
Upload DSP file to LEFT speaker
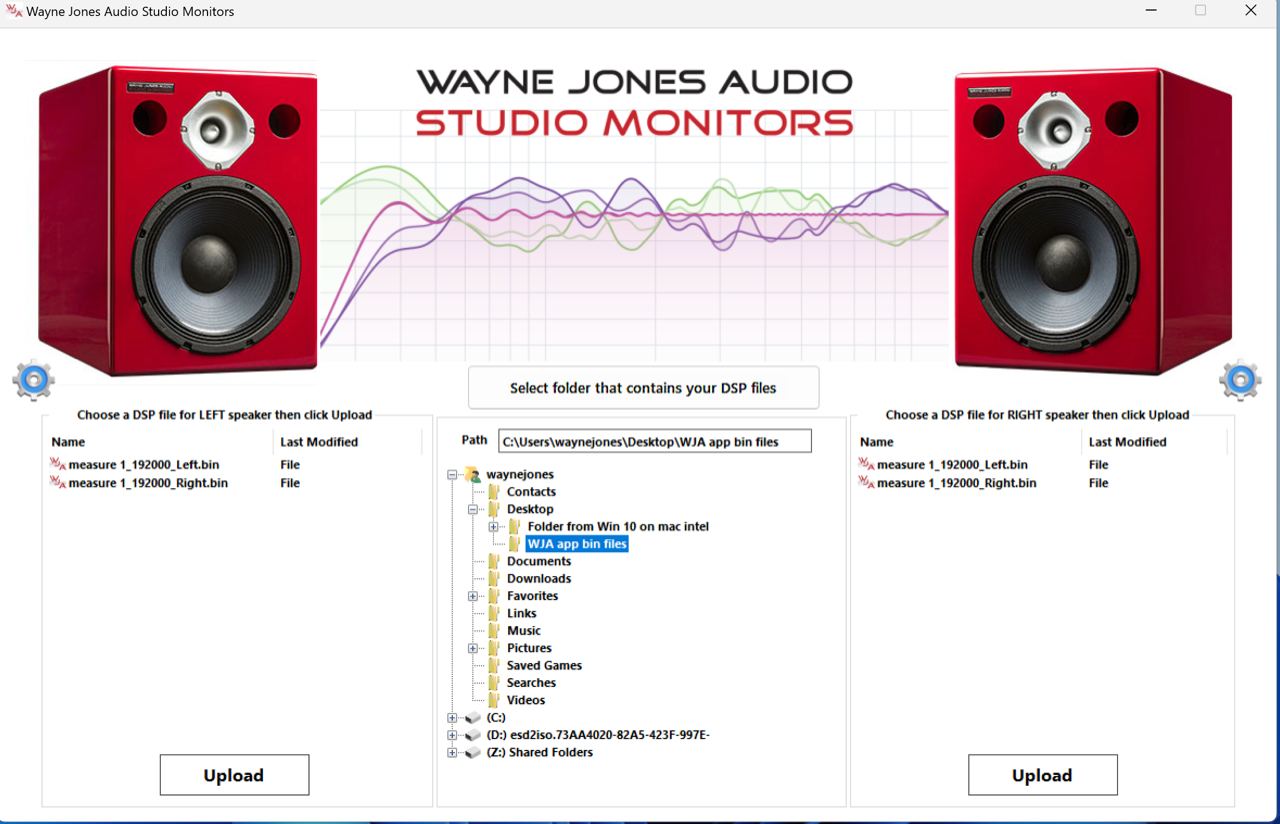(x=234, y=775)
